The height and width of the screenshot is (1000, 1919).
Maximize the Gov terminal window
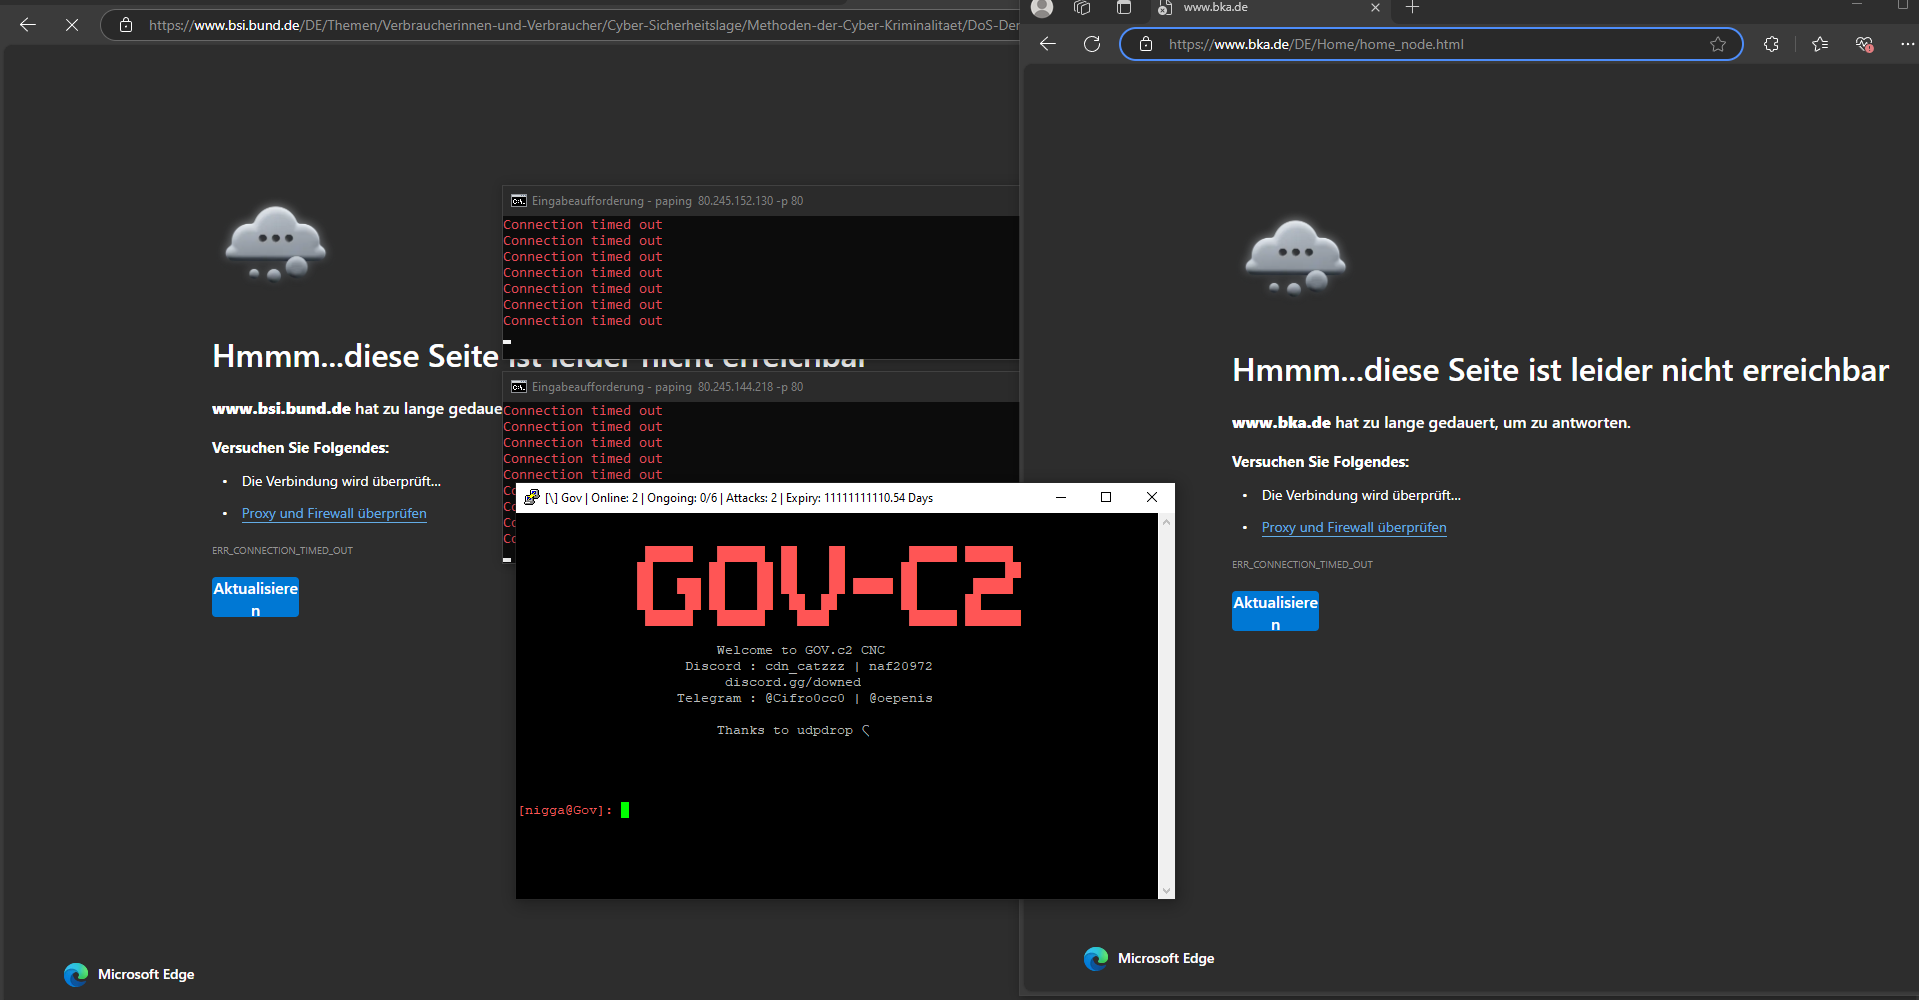click(x=1106, y=497)
